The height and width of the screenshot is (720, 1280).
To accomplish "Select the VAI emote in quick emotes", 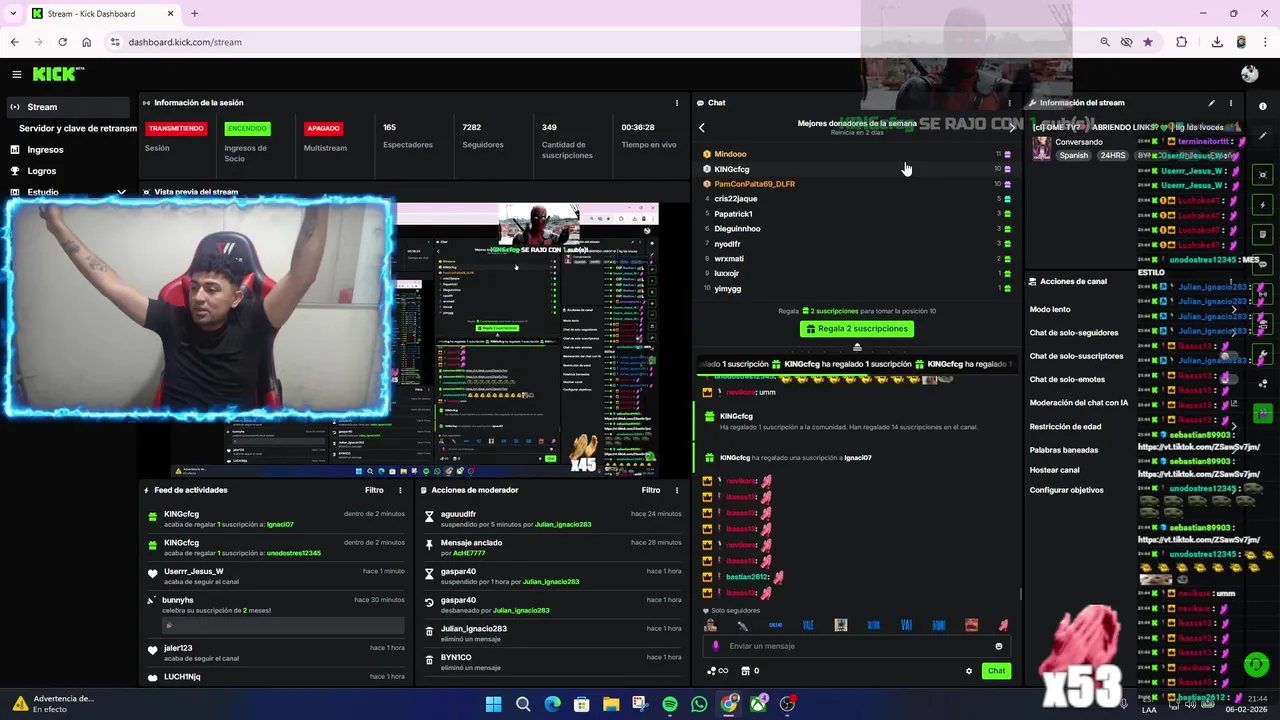I will tap(906, 625).
